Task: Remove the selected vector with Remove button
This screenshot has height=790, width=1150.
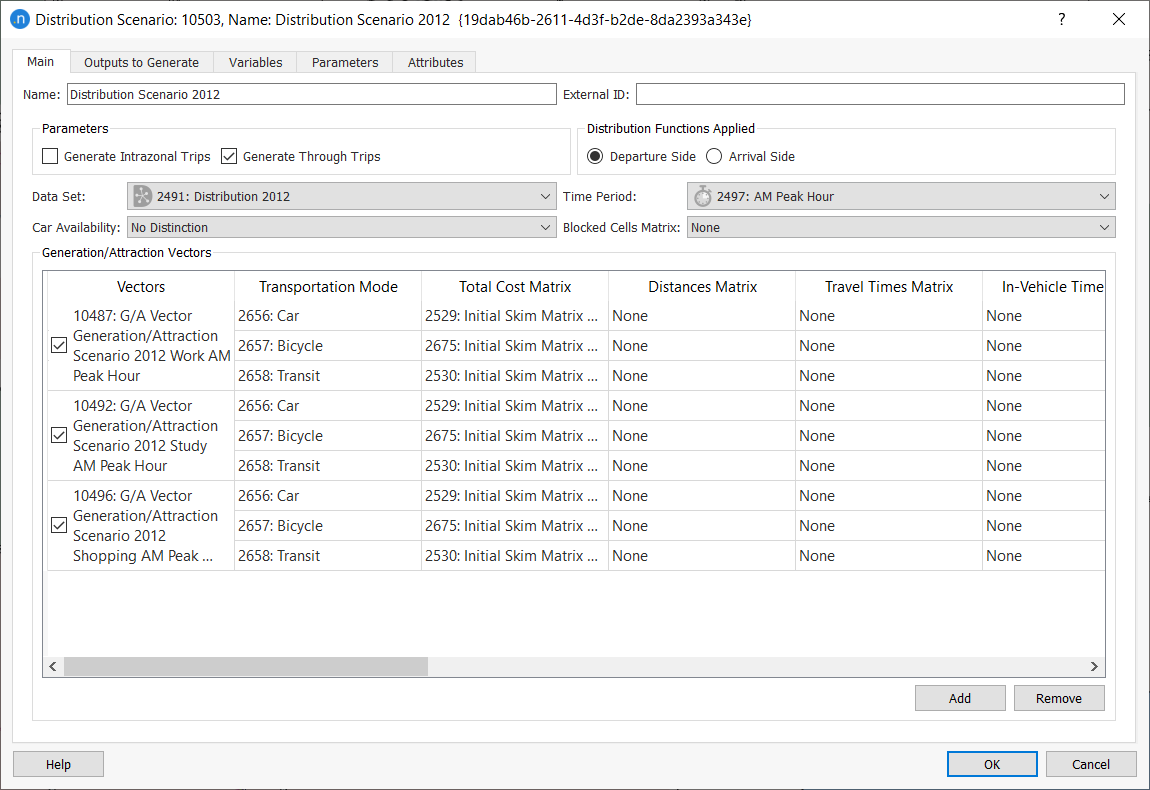Action: [x=1059, y=697]
